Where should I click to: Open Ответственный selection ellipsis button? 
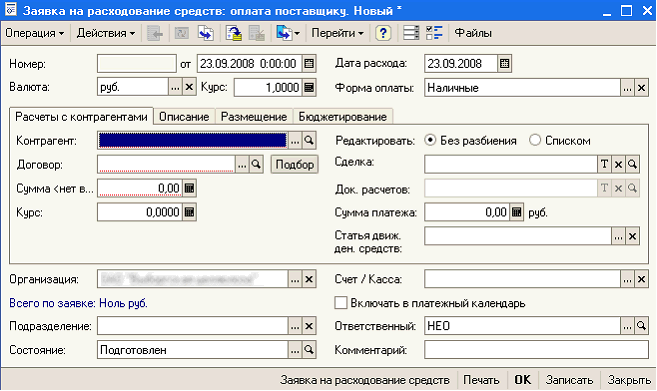point(627,326)
